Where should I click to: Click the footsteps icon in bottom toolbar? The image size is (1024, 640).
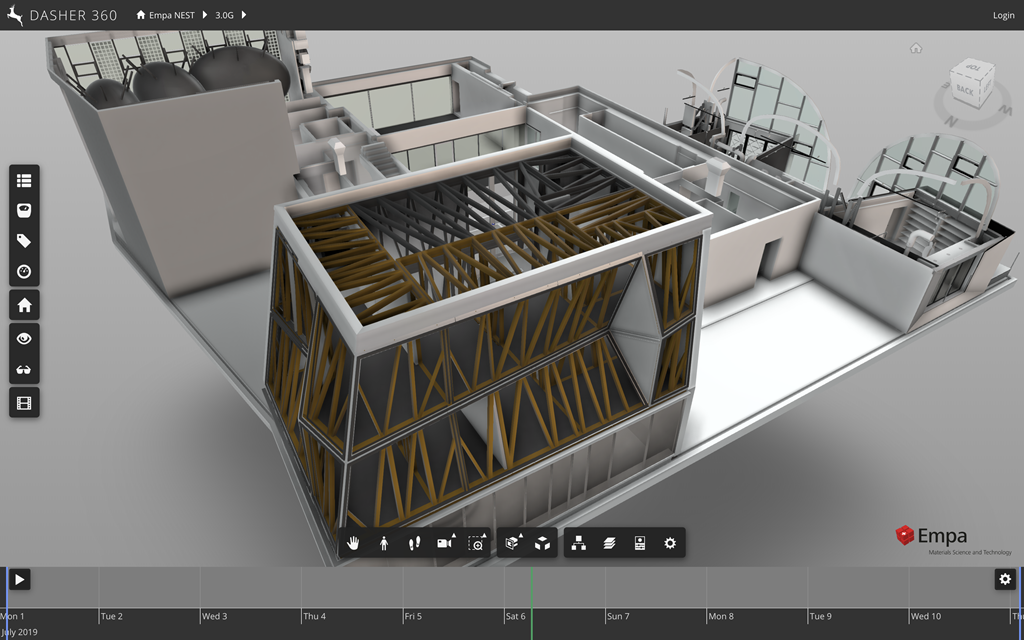pos(415,543)
